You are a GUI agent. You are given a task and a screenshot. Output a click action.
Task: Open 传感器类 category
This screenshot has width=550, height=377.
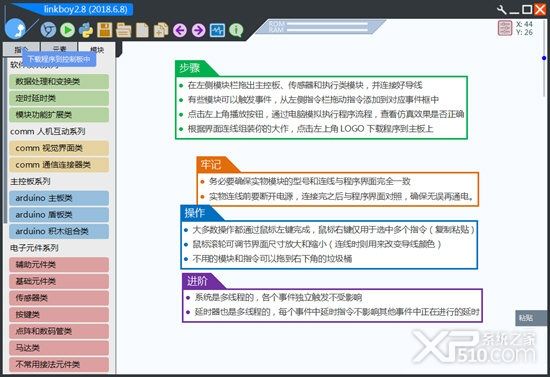pyautogui.click(x=59, y=298)
